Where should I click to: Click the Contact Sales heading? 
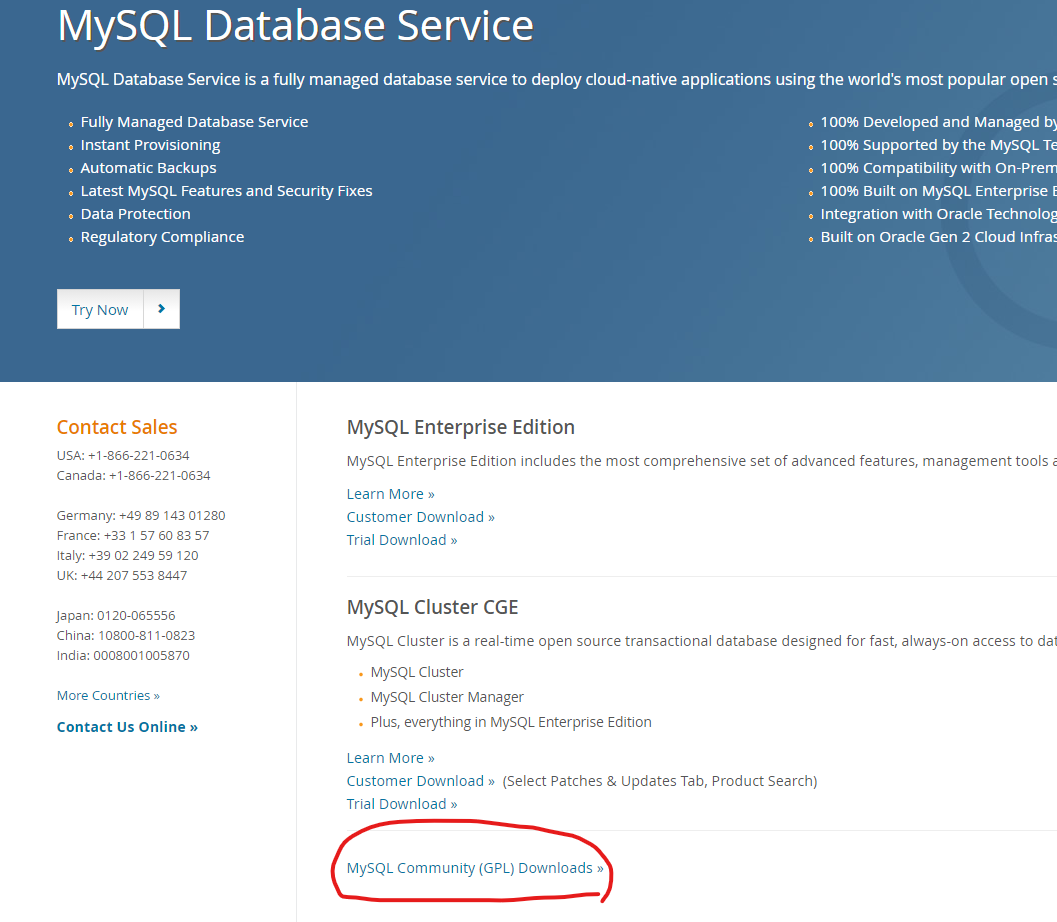coord(117,427)
